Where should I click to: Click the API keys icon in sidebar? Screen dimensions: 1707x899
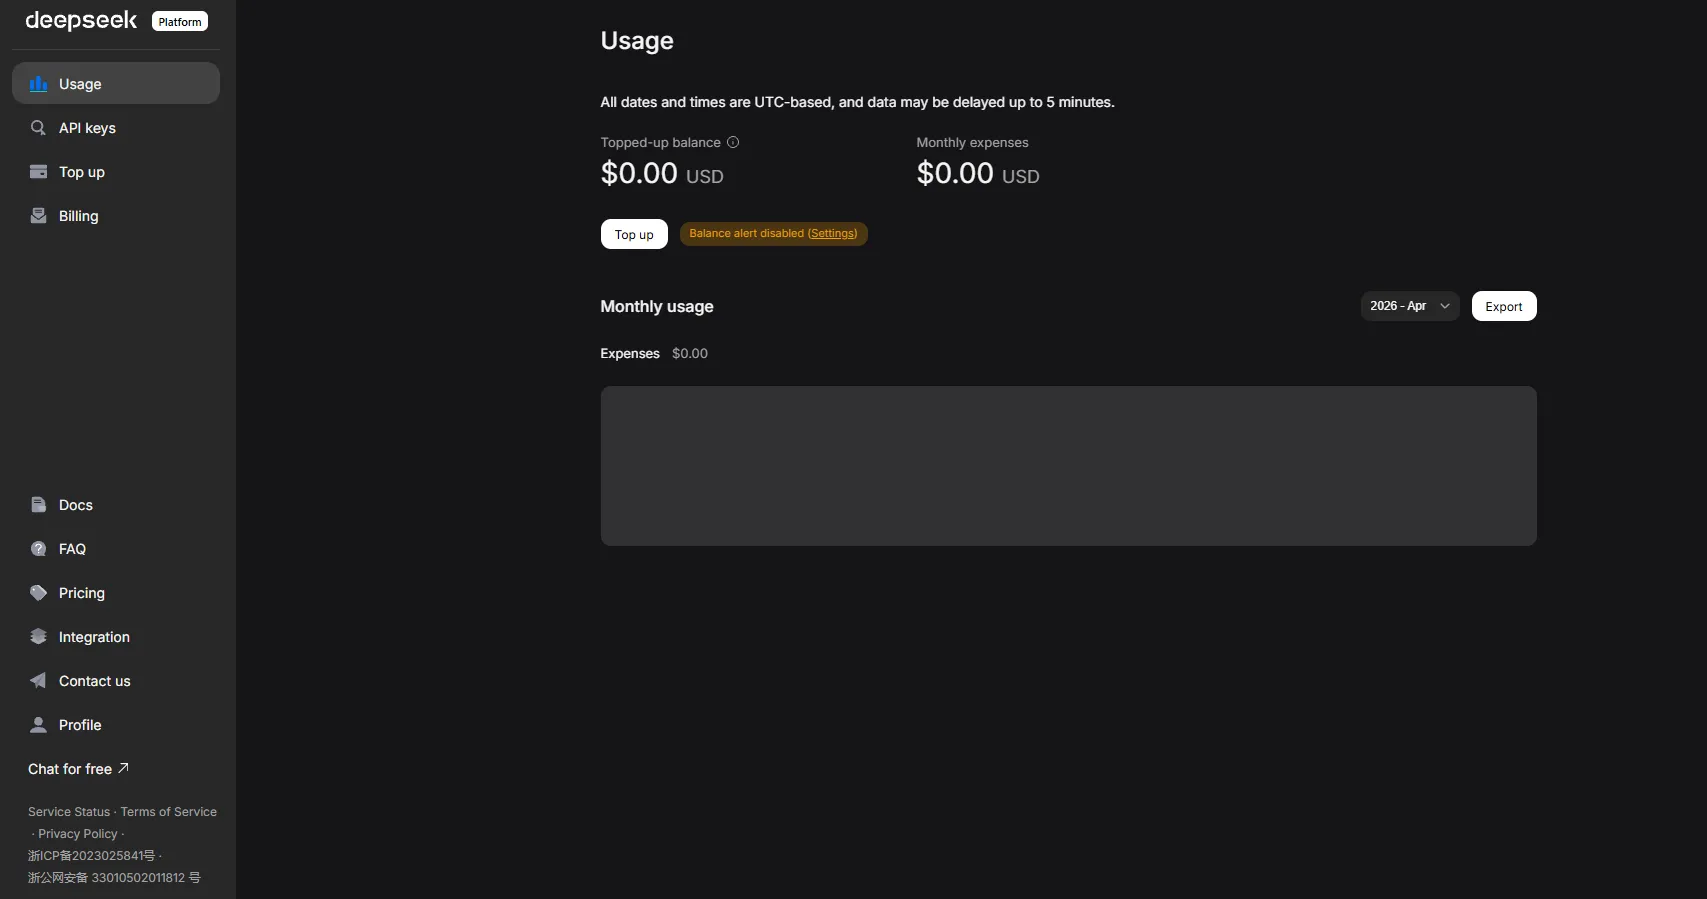click(39, 128)
